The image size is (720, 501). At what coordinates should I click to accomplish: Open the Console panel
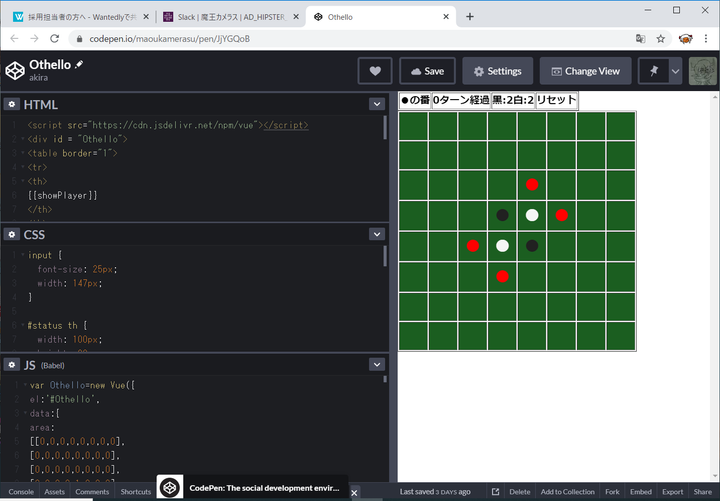21,491
